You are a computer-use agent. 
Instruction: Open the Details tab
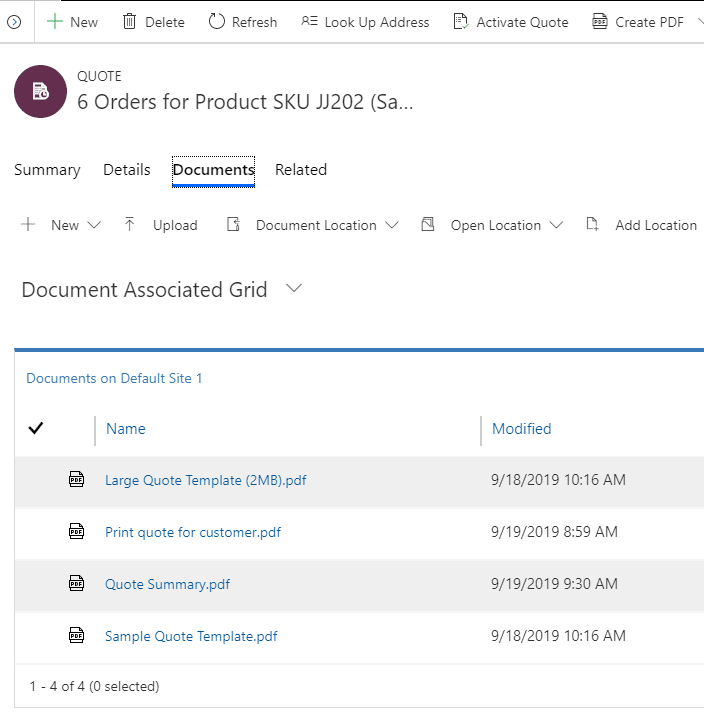(127, 170)
